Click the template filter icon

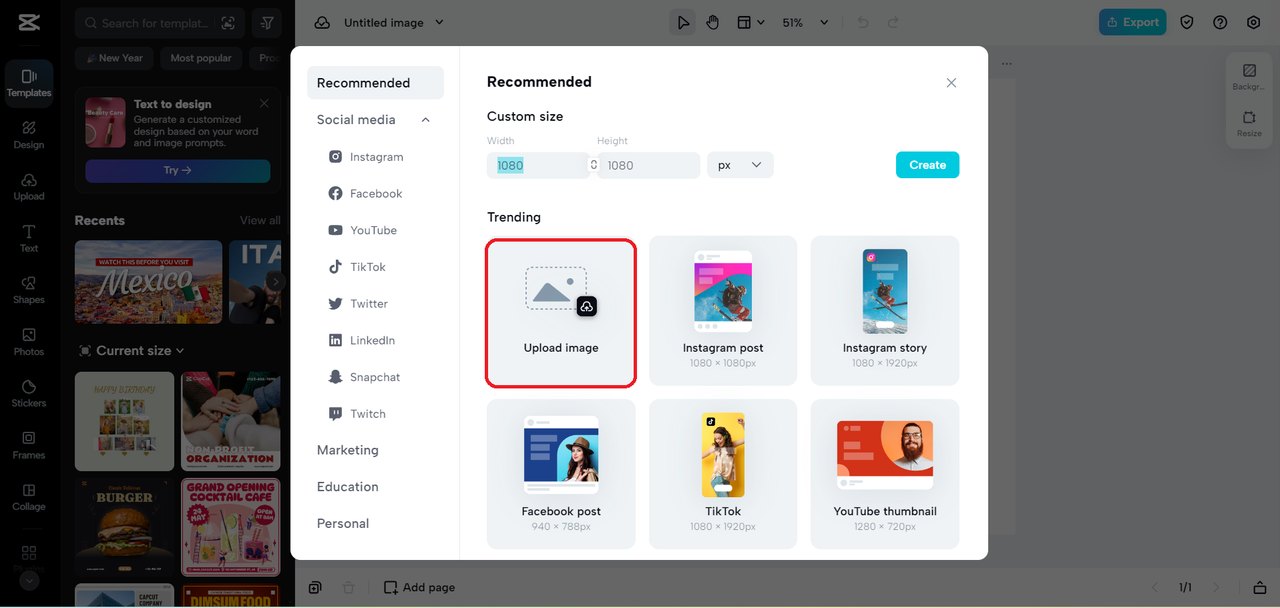266,22
